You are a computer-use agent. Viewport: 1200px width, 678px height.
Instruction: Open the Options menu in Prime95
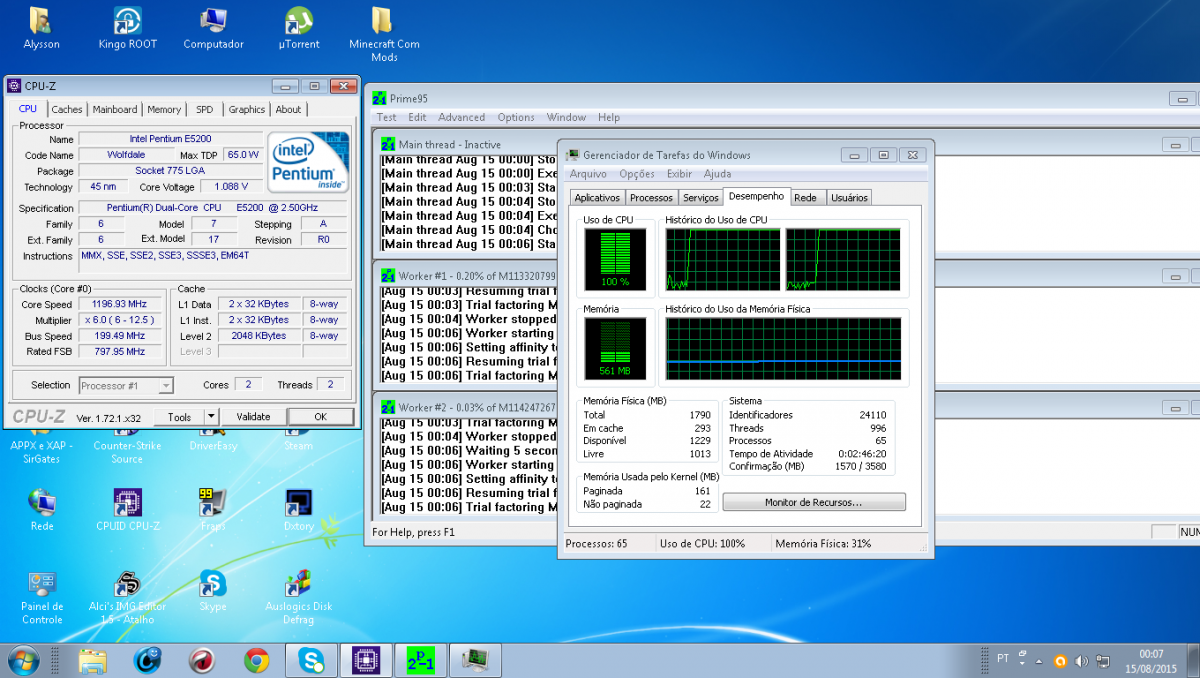516,117
